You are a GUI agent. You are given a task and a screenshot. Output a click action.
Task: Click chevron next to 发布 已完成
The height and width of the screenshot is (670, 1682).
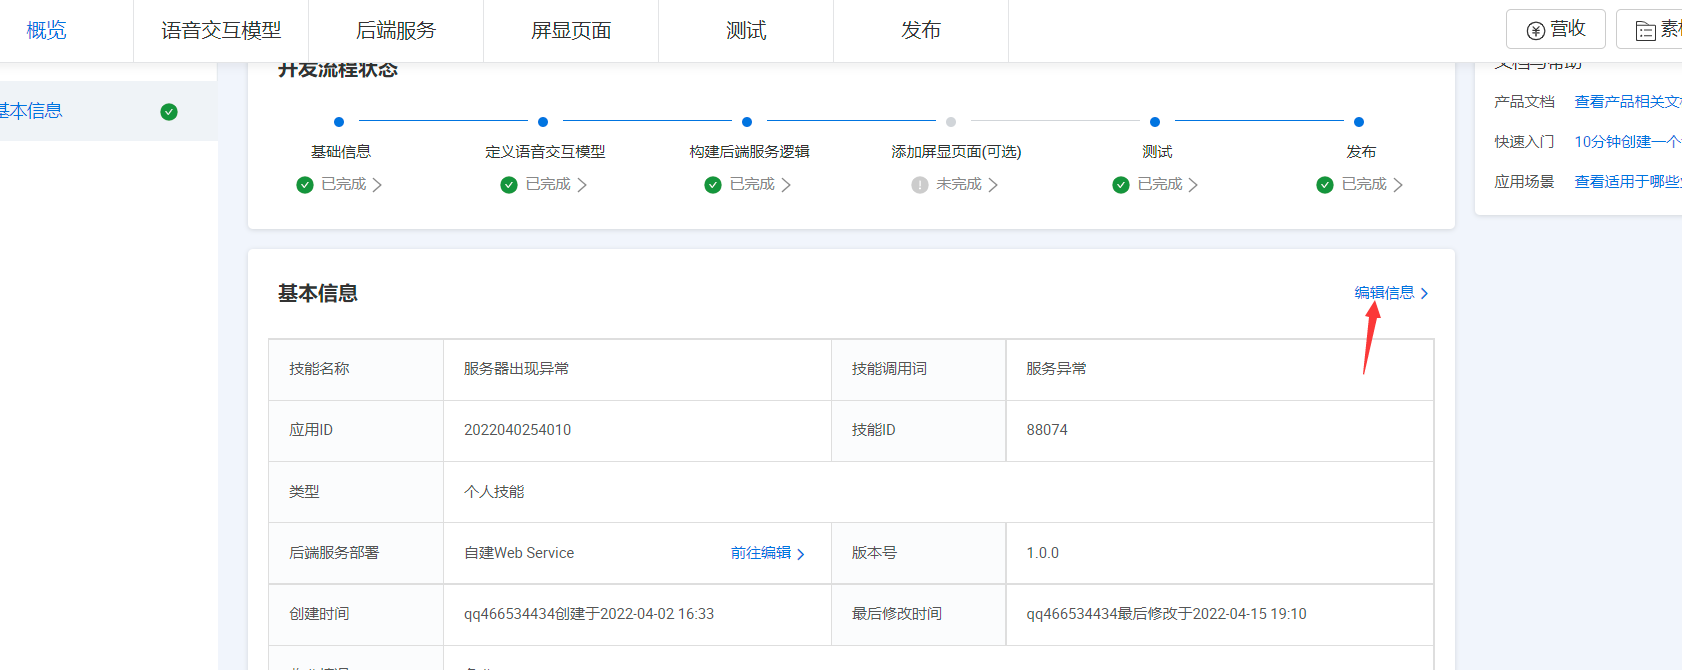click(1398, 185)
